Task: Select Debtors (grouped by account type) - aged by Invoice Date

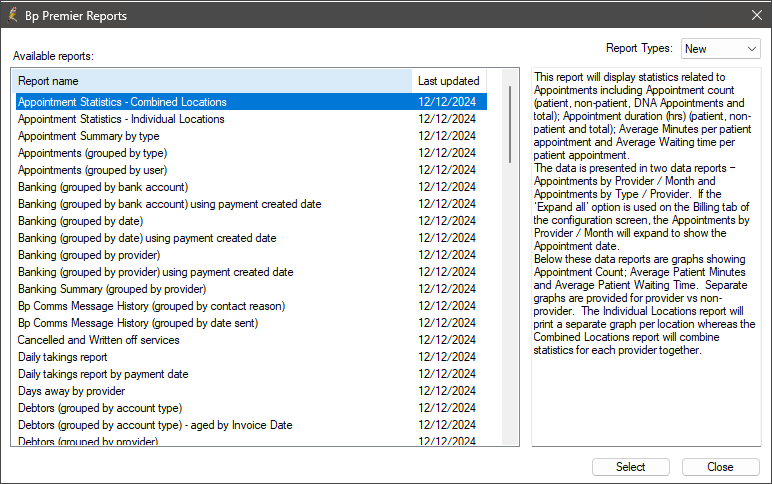Action: (251, 425)
